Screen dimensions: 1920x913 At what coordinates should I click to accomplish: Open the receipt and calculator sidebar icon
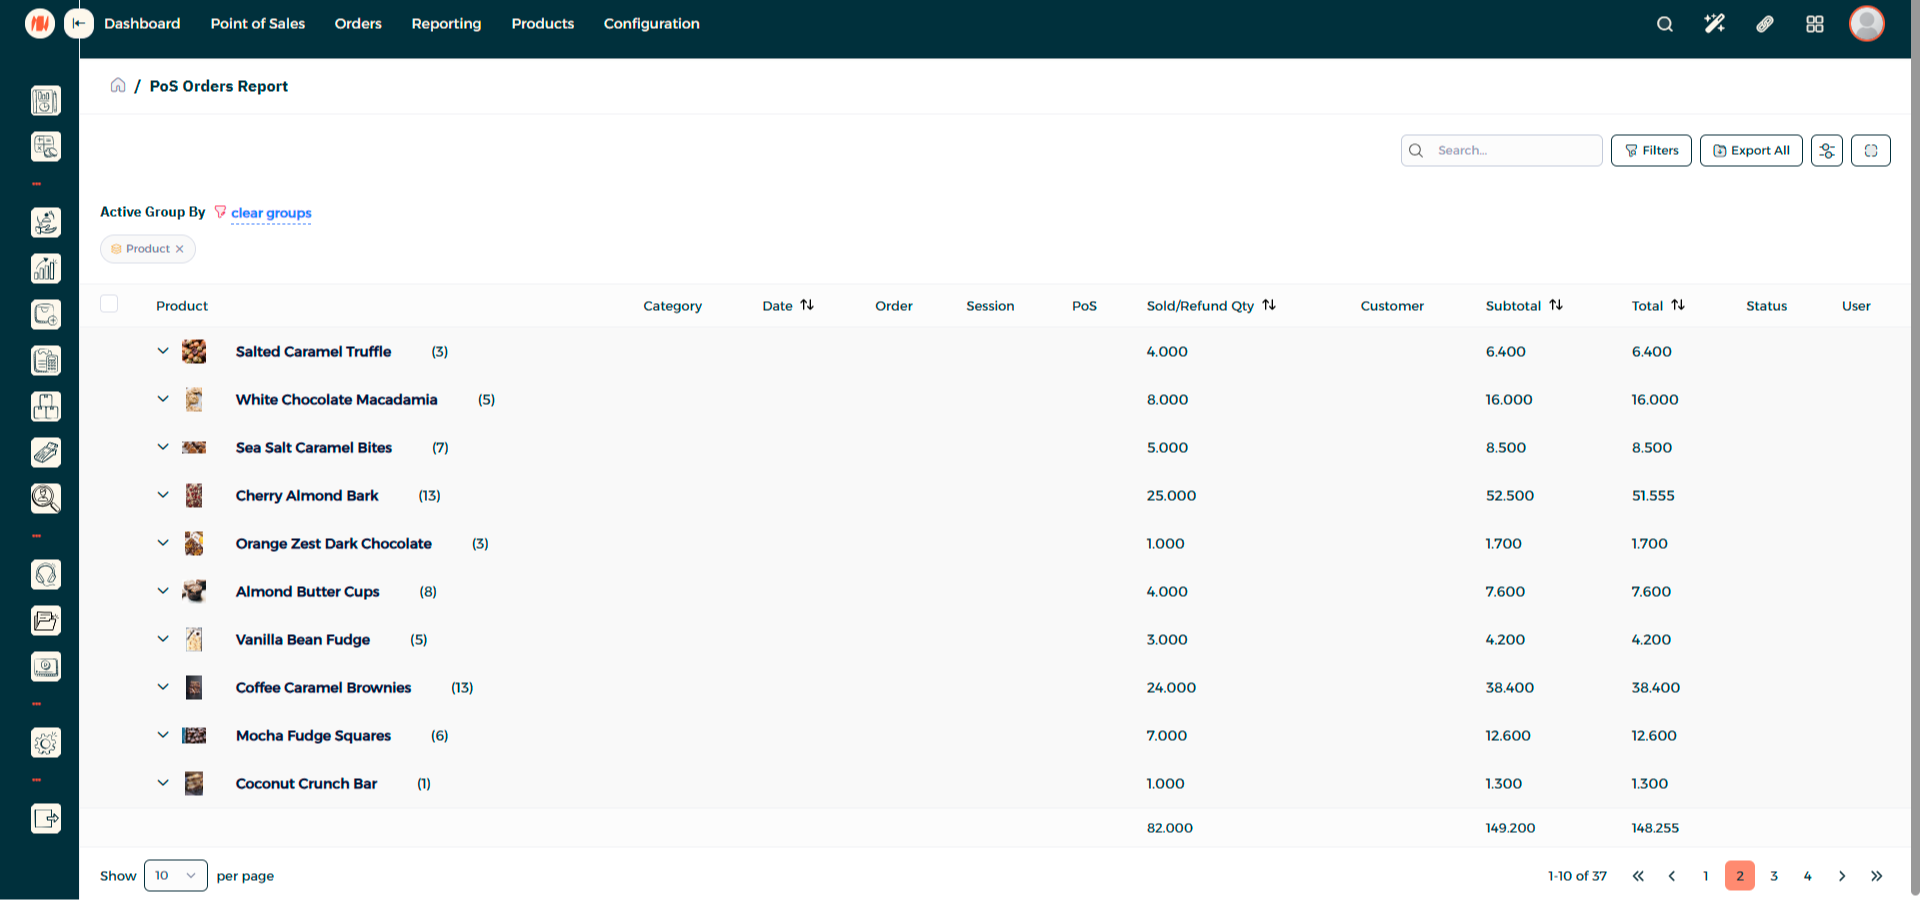(x=45, y=360)
